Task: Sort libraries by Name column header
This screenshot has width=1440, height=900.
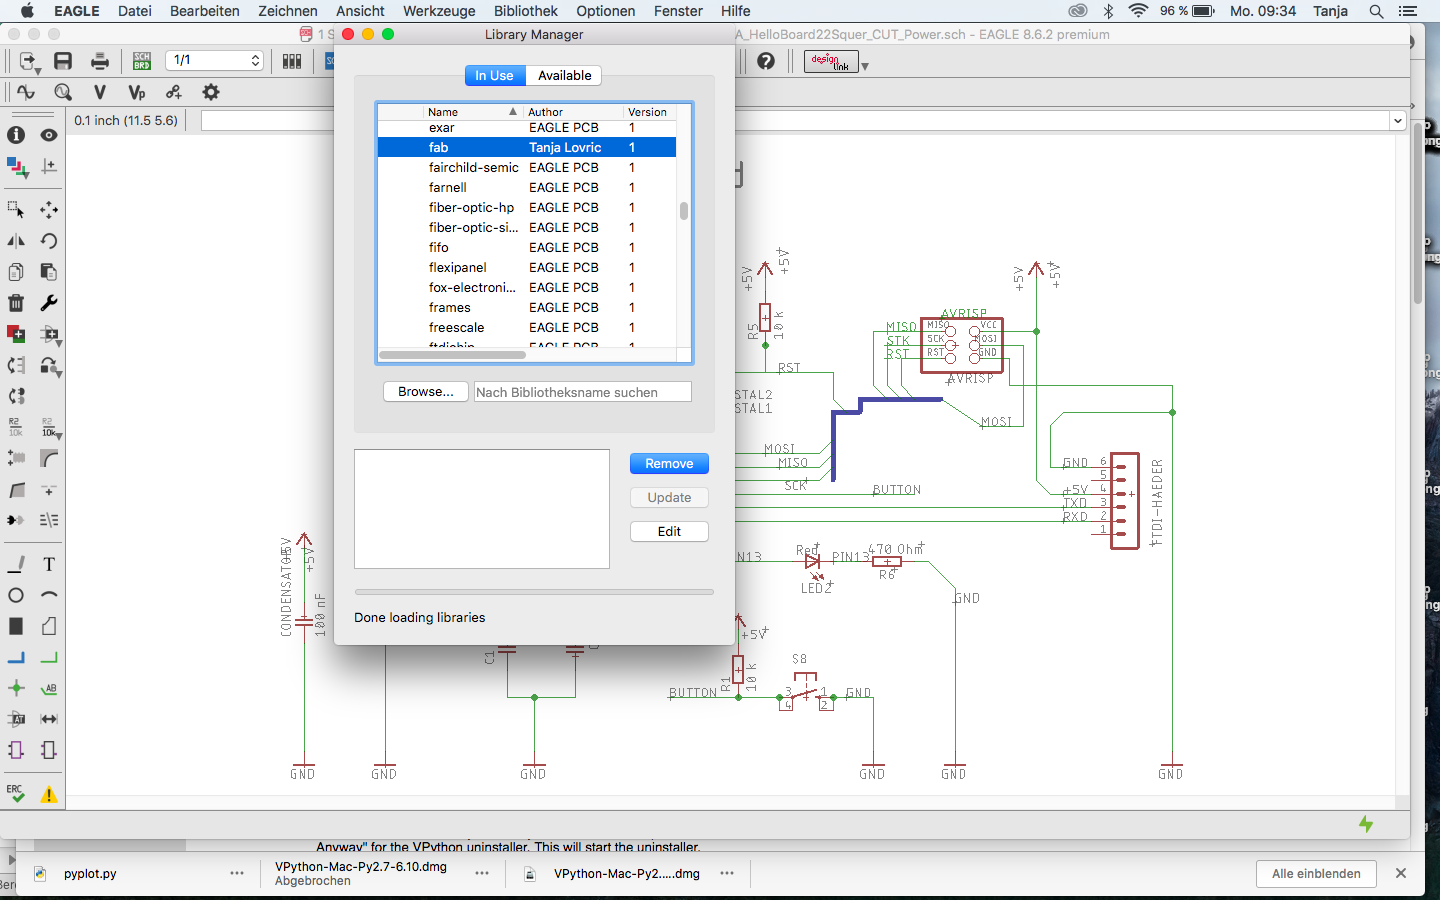Action: 472,112
